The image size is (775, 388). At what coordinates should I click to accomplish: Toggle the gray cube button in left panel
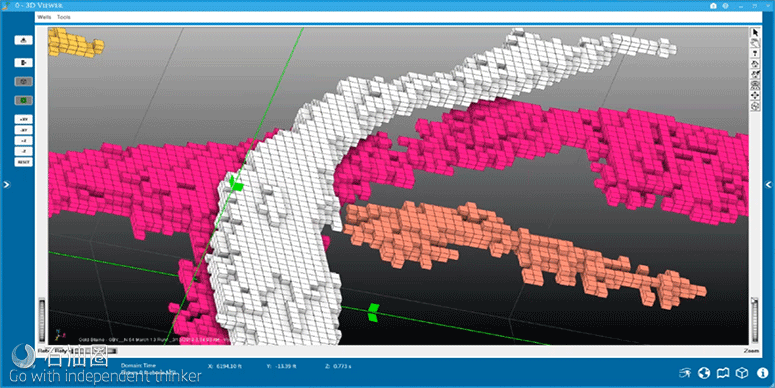(x=23, y=82)
